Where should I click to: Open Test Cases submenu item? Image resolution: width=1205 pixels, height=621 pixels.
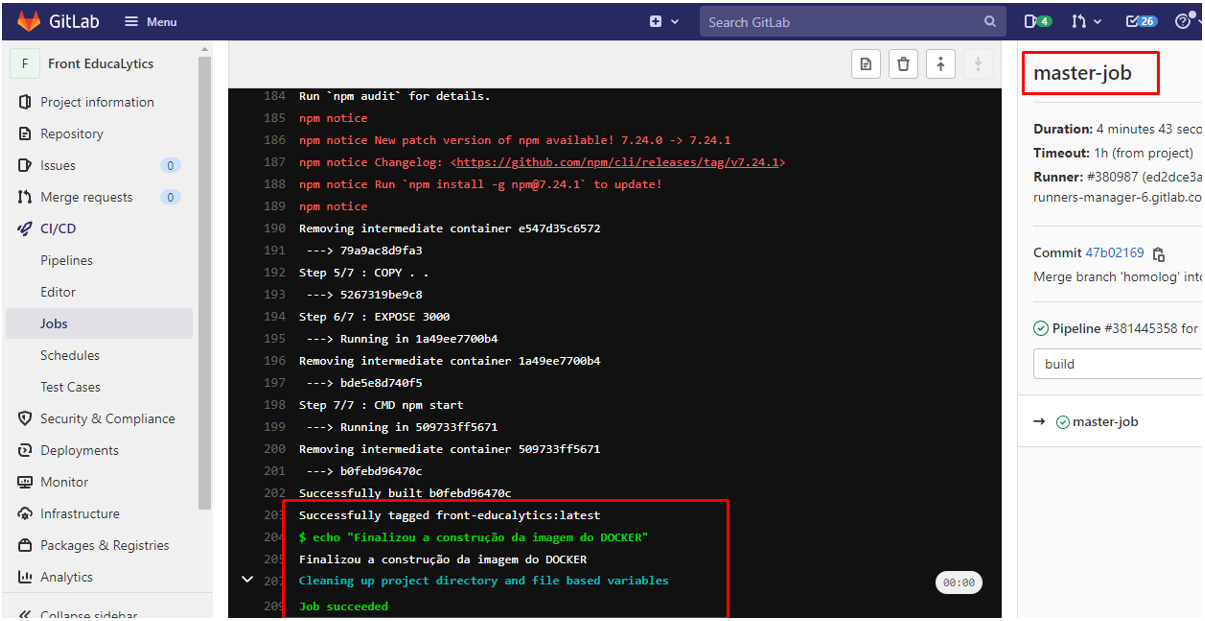[x=70, y=387]
